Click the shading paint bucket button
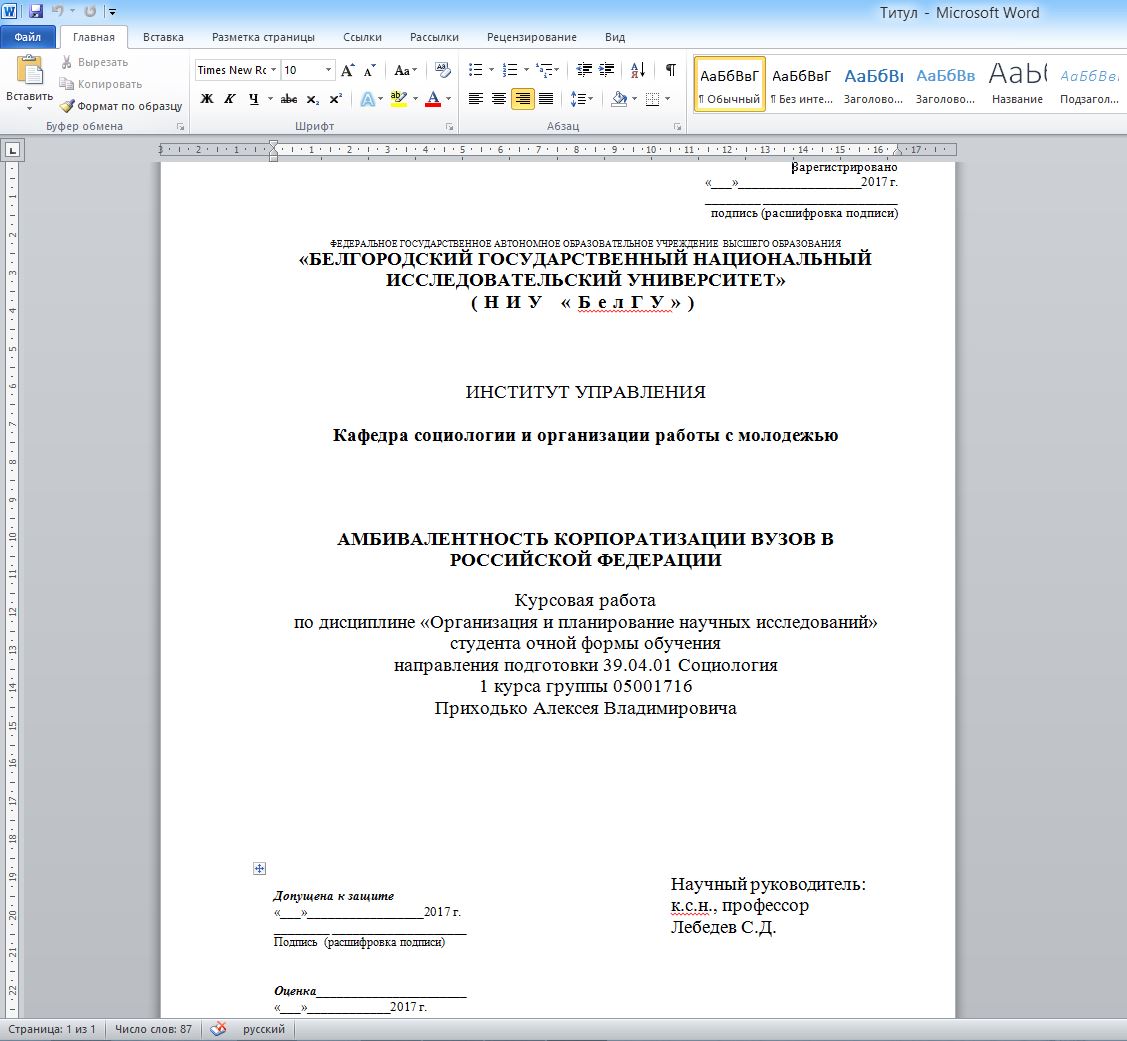 pos(619,98)
